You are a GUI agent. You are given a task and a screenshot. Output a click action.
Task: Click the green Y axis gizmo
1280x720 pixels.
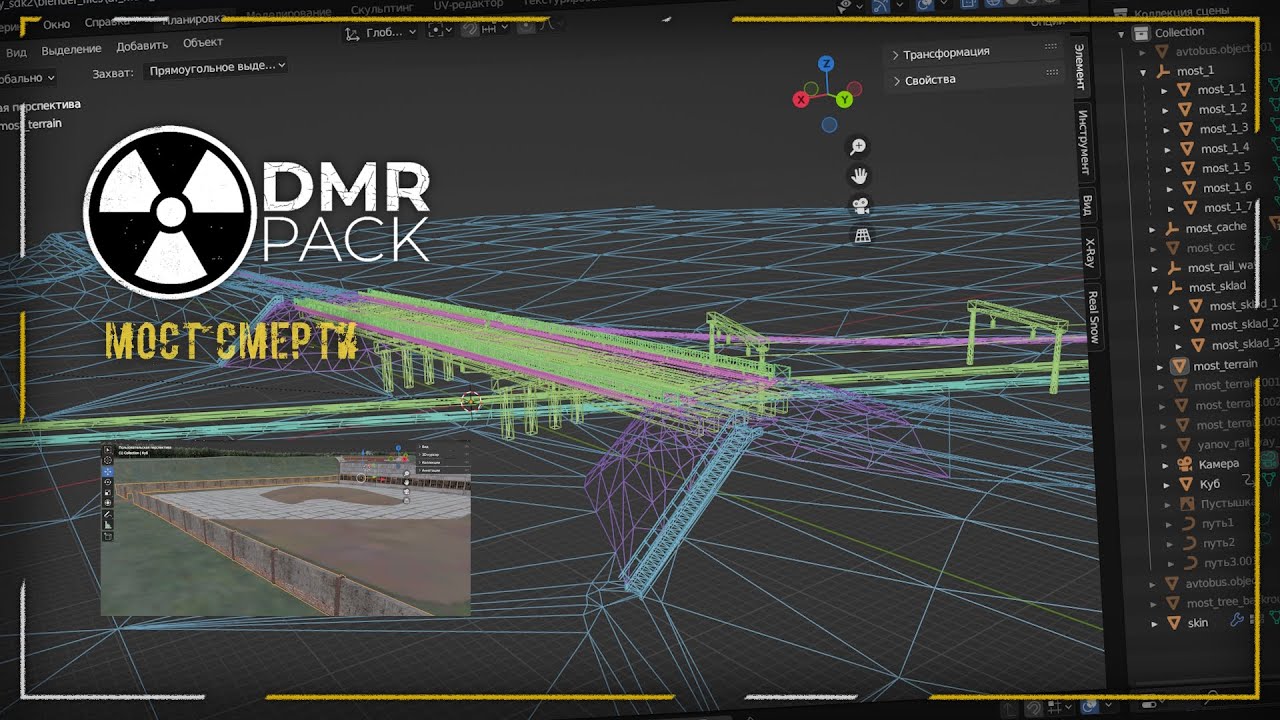point(844,99)
